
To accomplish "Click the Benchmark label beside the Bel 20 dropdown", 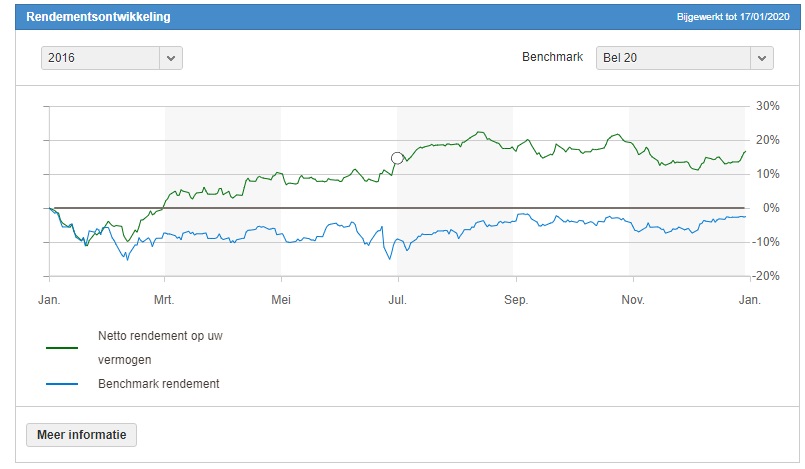I will tap(551, 58).
